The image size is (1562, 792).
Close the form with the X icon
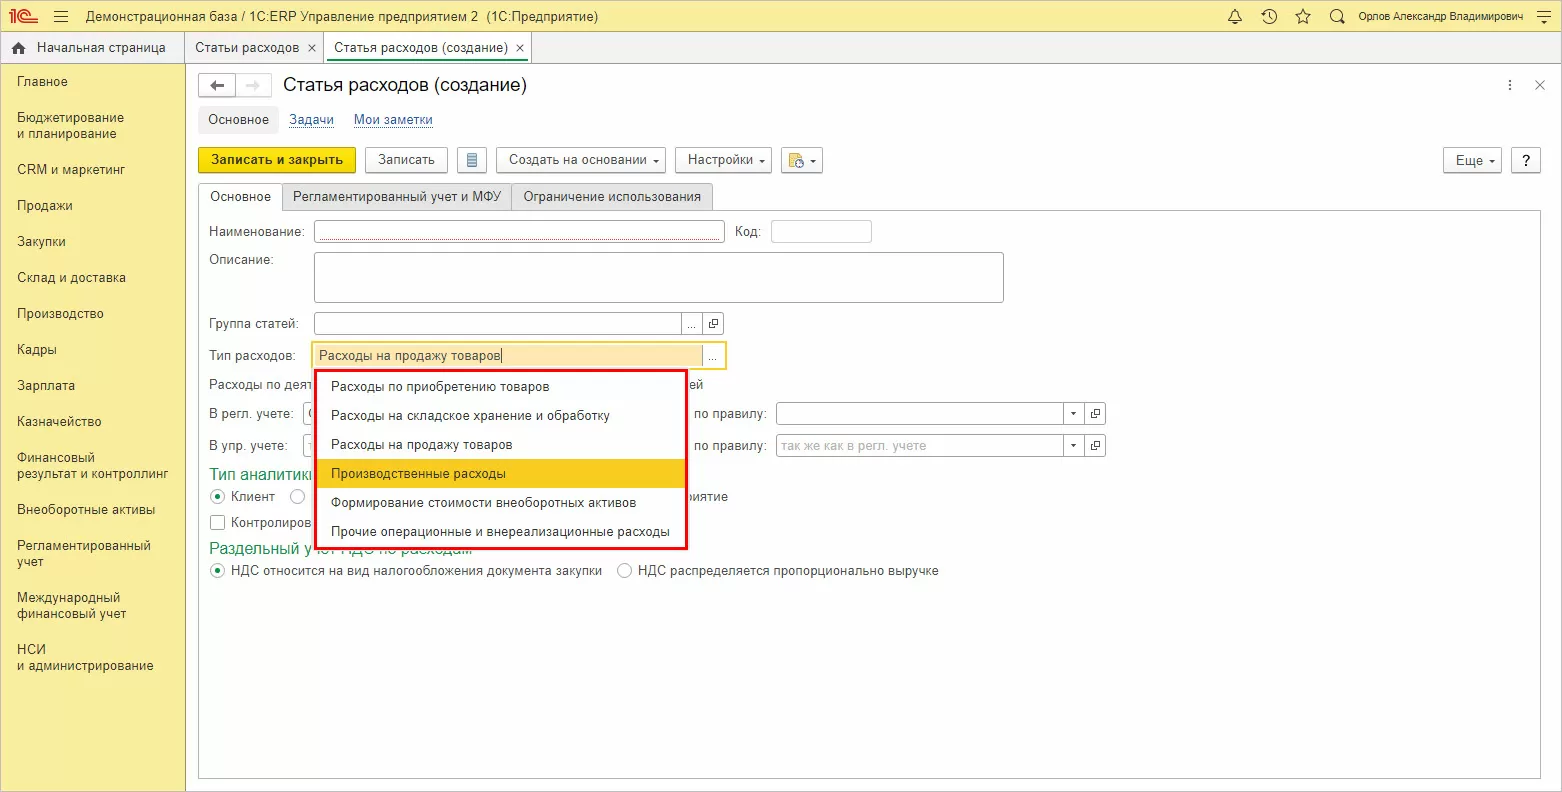coord(1540,86)
